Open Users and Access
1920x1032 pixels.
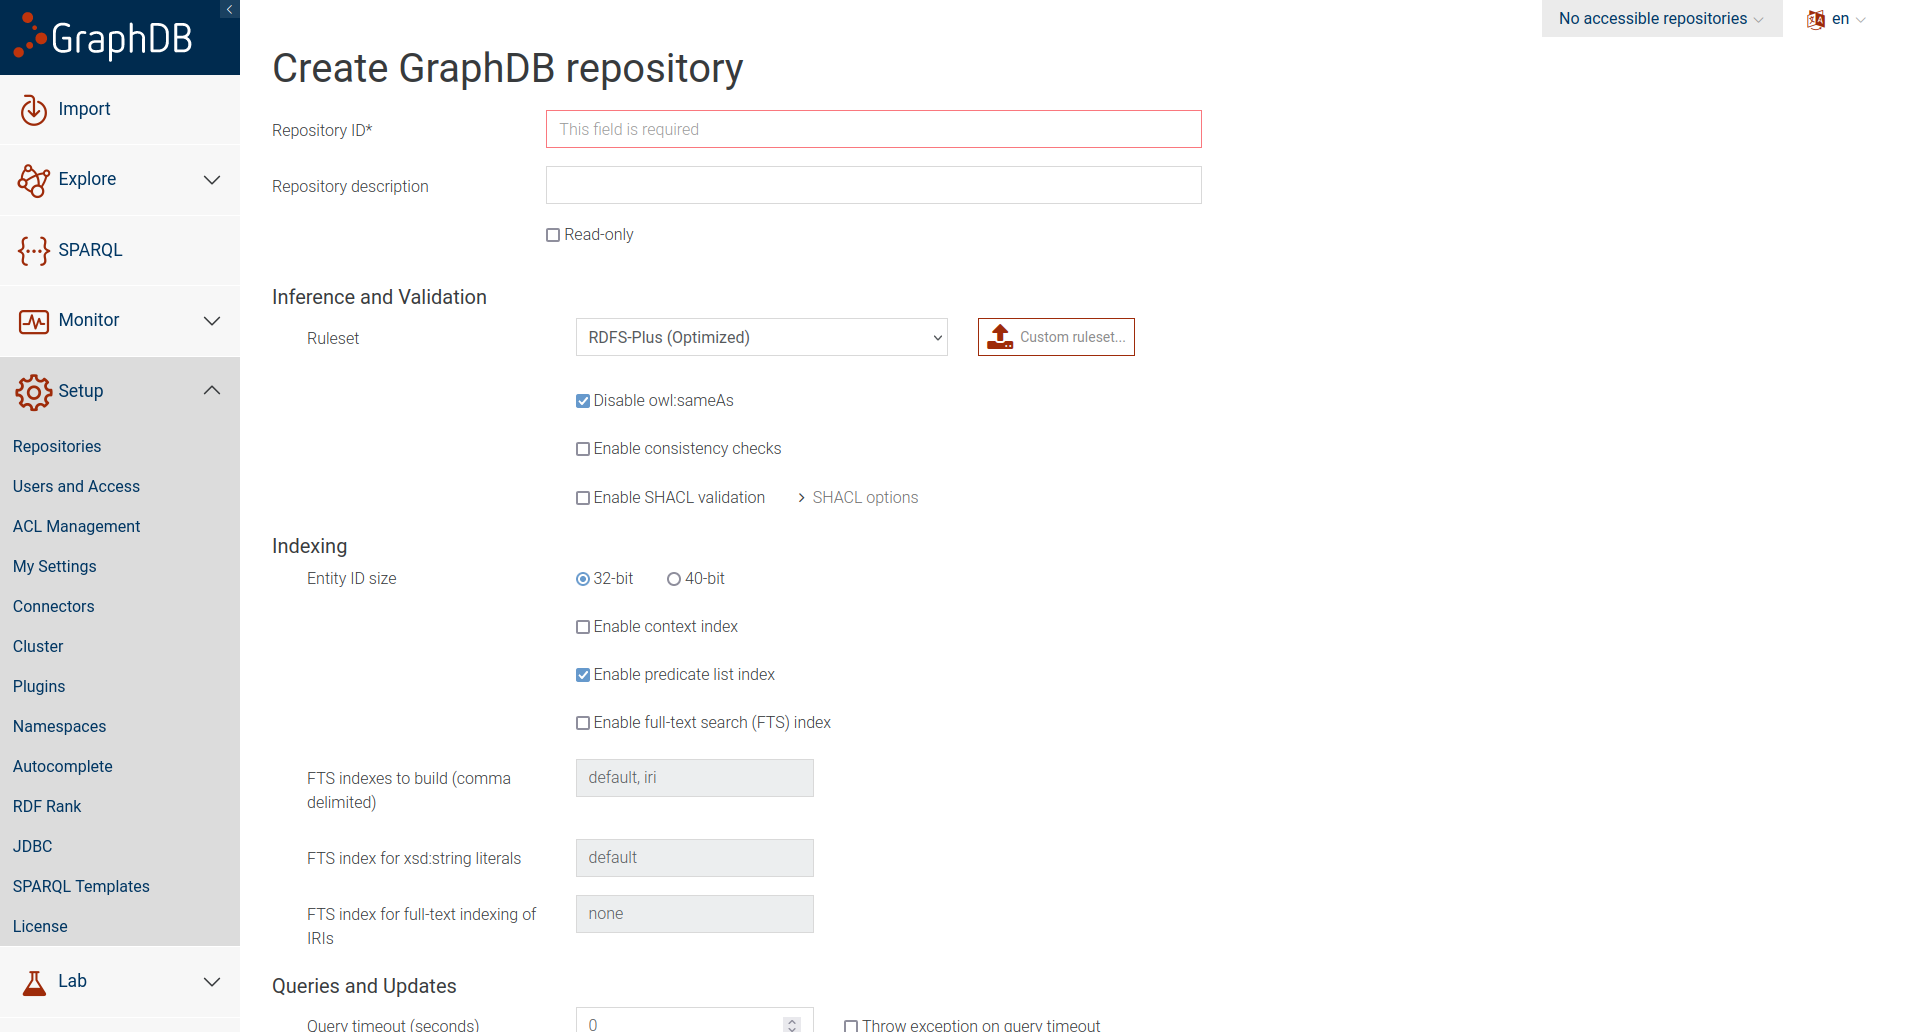point(76,487)
